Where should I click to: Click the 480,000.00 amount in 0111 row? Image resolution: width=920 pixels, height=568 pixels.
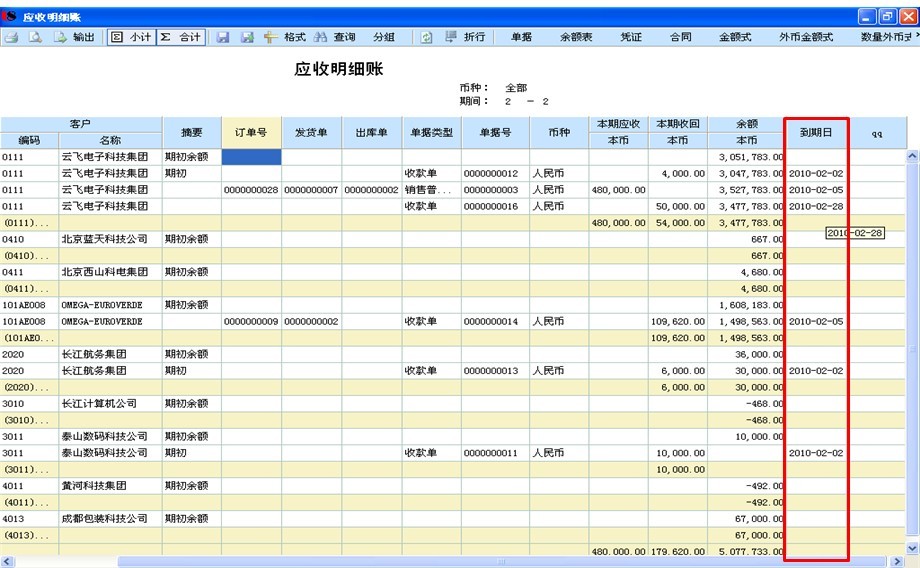pos(618,190)
